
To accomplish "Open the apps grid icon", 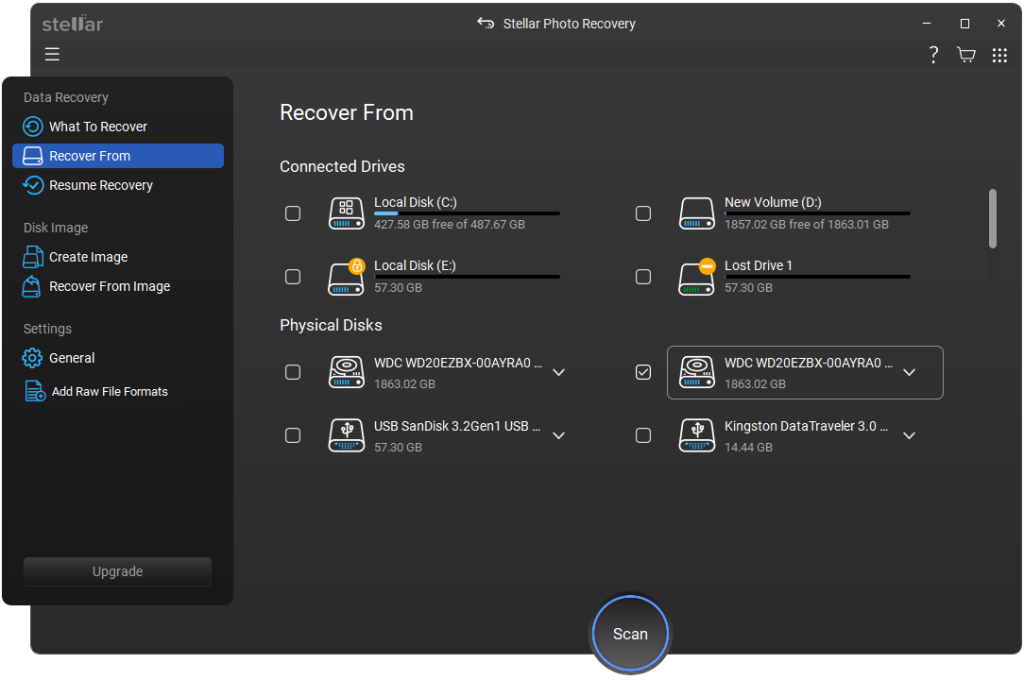I will click(x=1000, y=56).
